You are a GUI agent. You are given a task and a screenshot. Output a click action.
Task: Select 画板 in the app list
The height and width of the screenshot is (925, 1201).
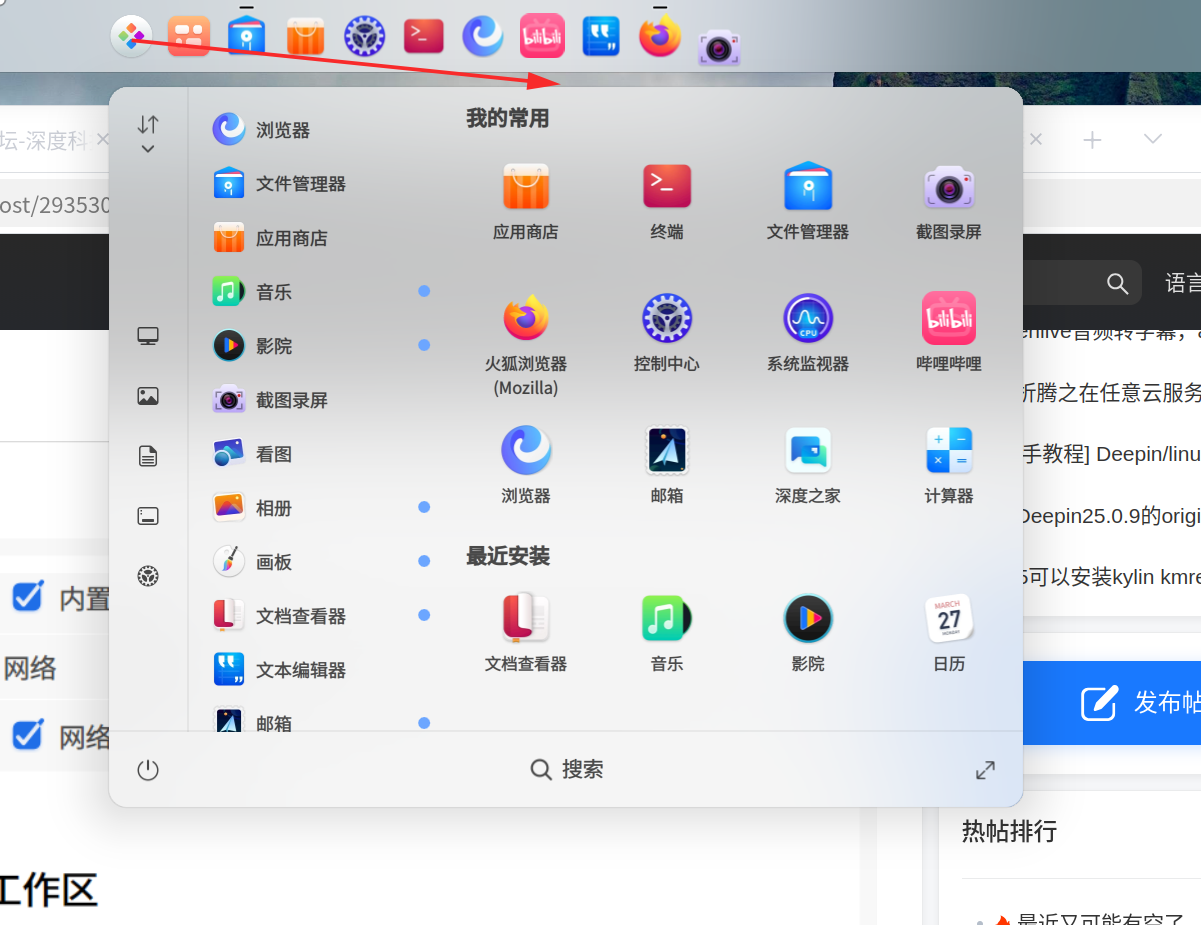(x=320, y=562)
